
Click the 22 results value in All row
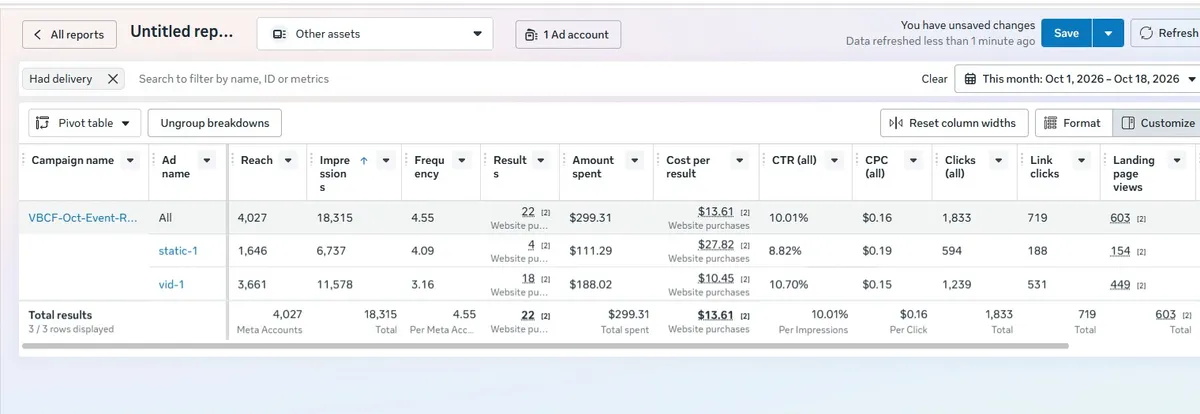(x=528, y=212)
